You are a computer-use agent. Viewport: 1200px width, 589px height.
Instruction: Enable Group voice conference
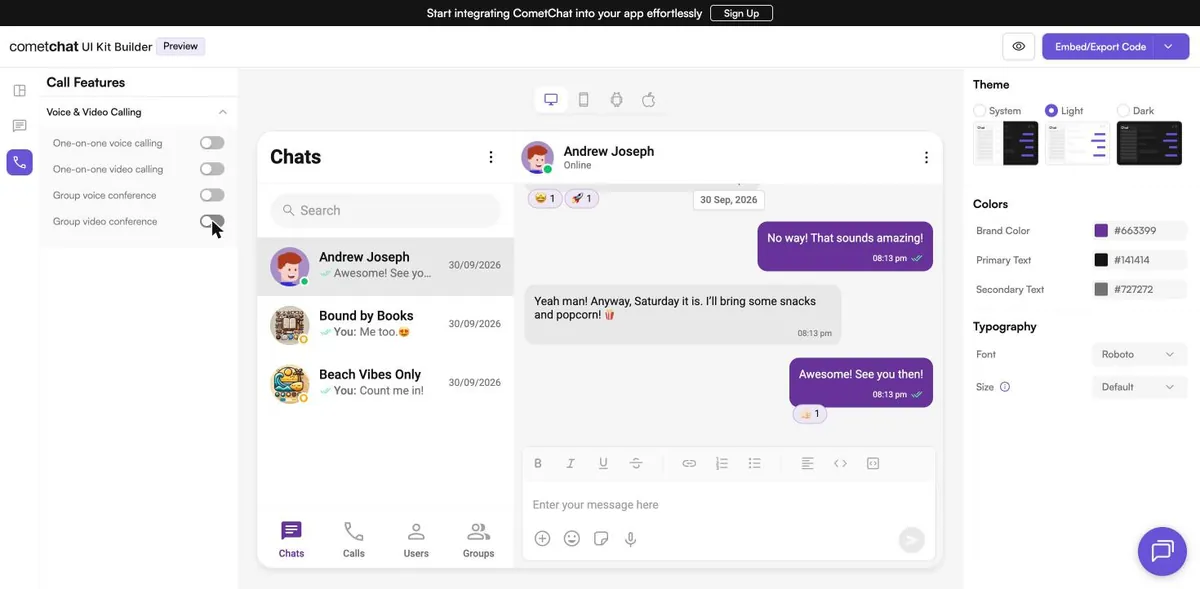(212, 195)
